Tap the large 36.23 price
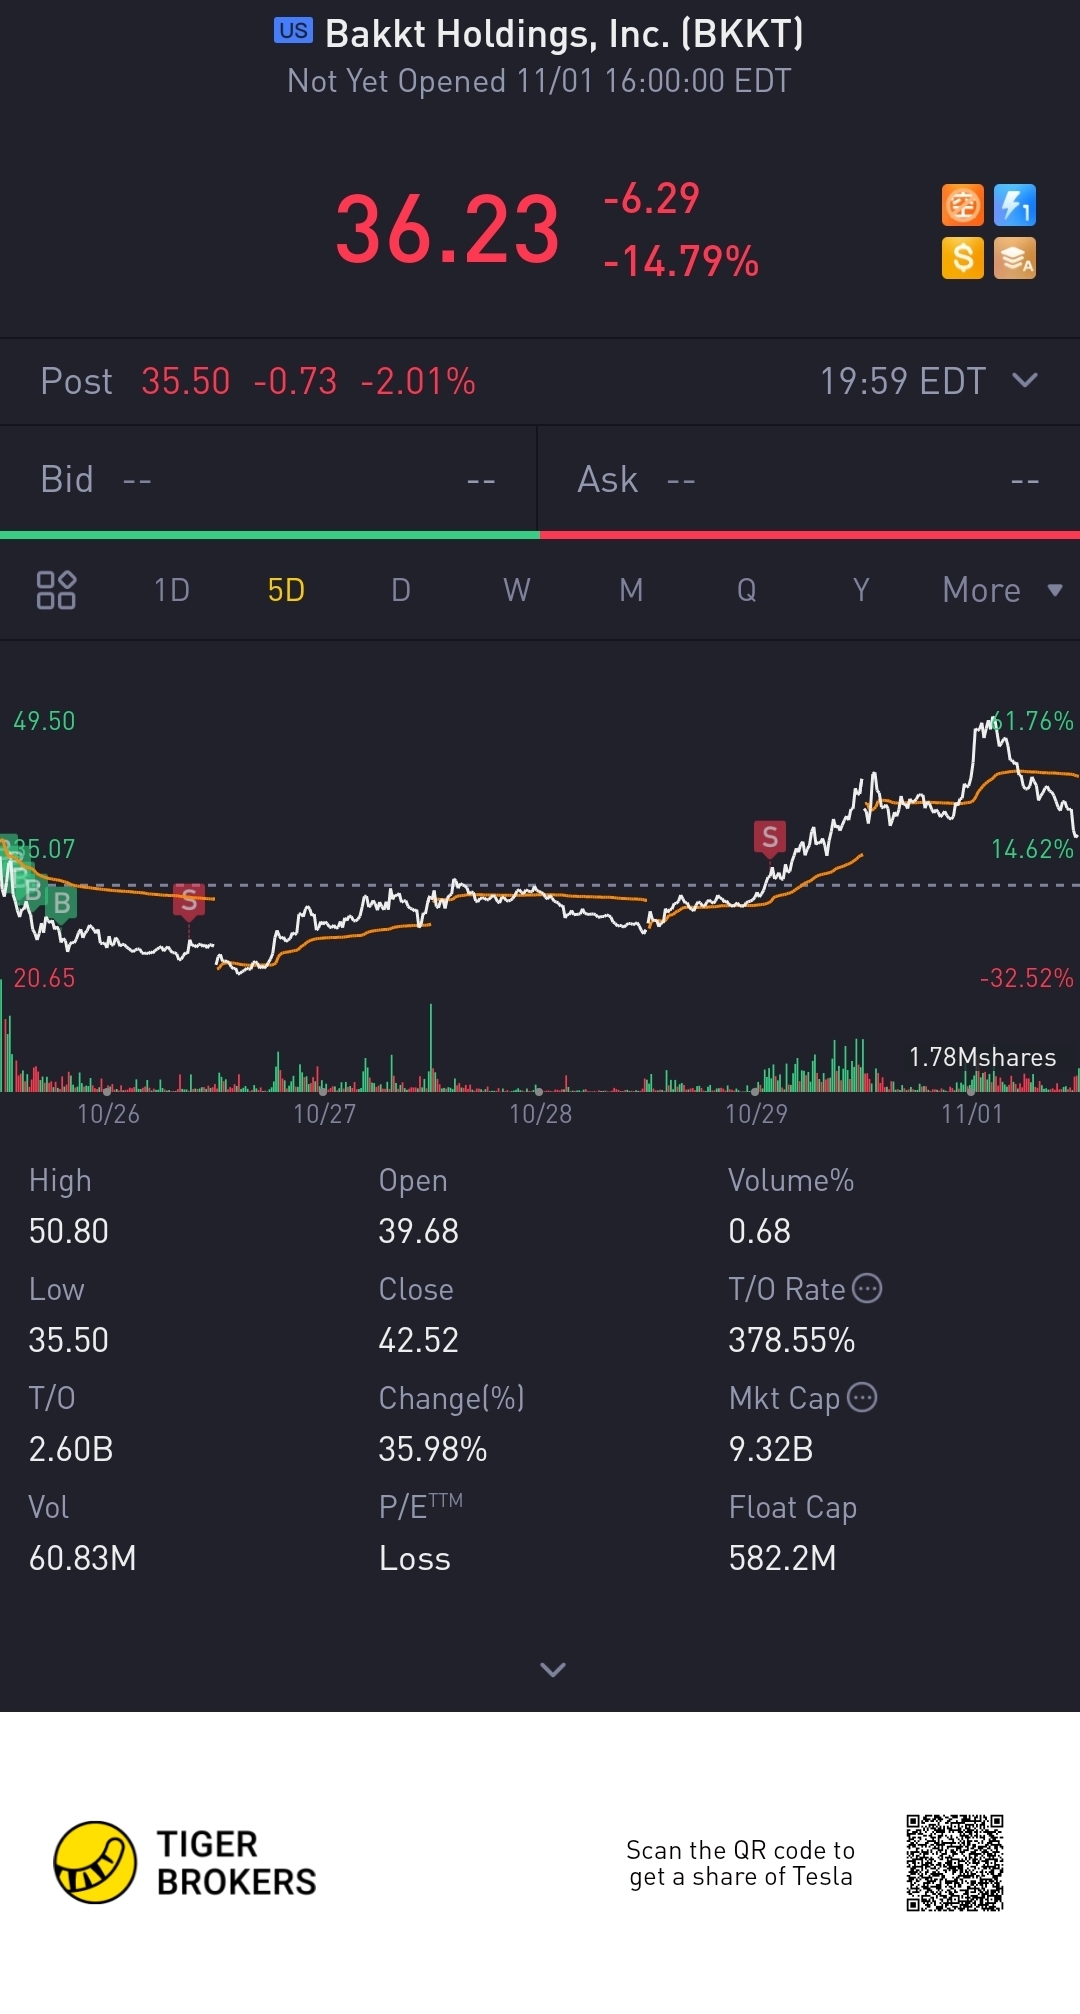 447,230
